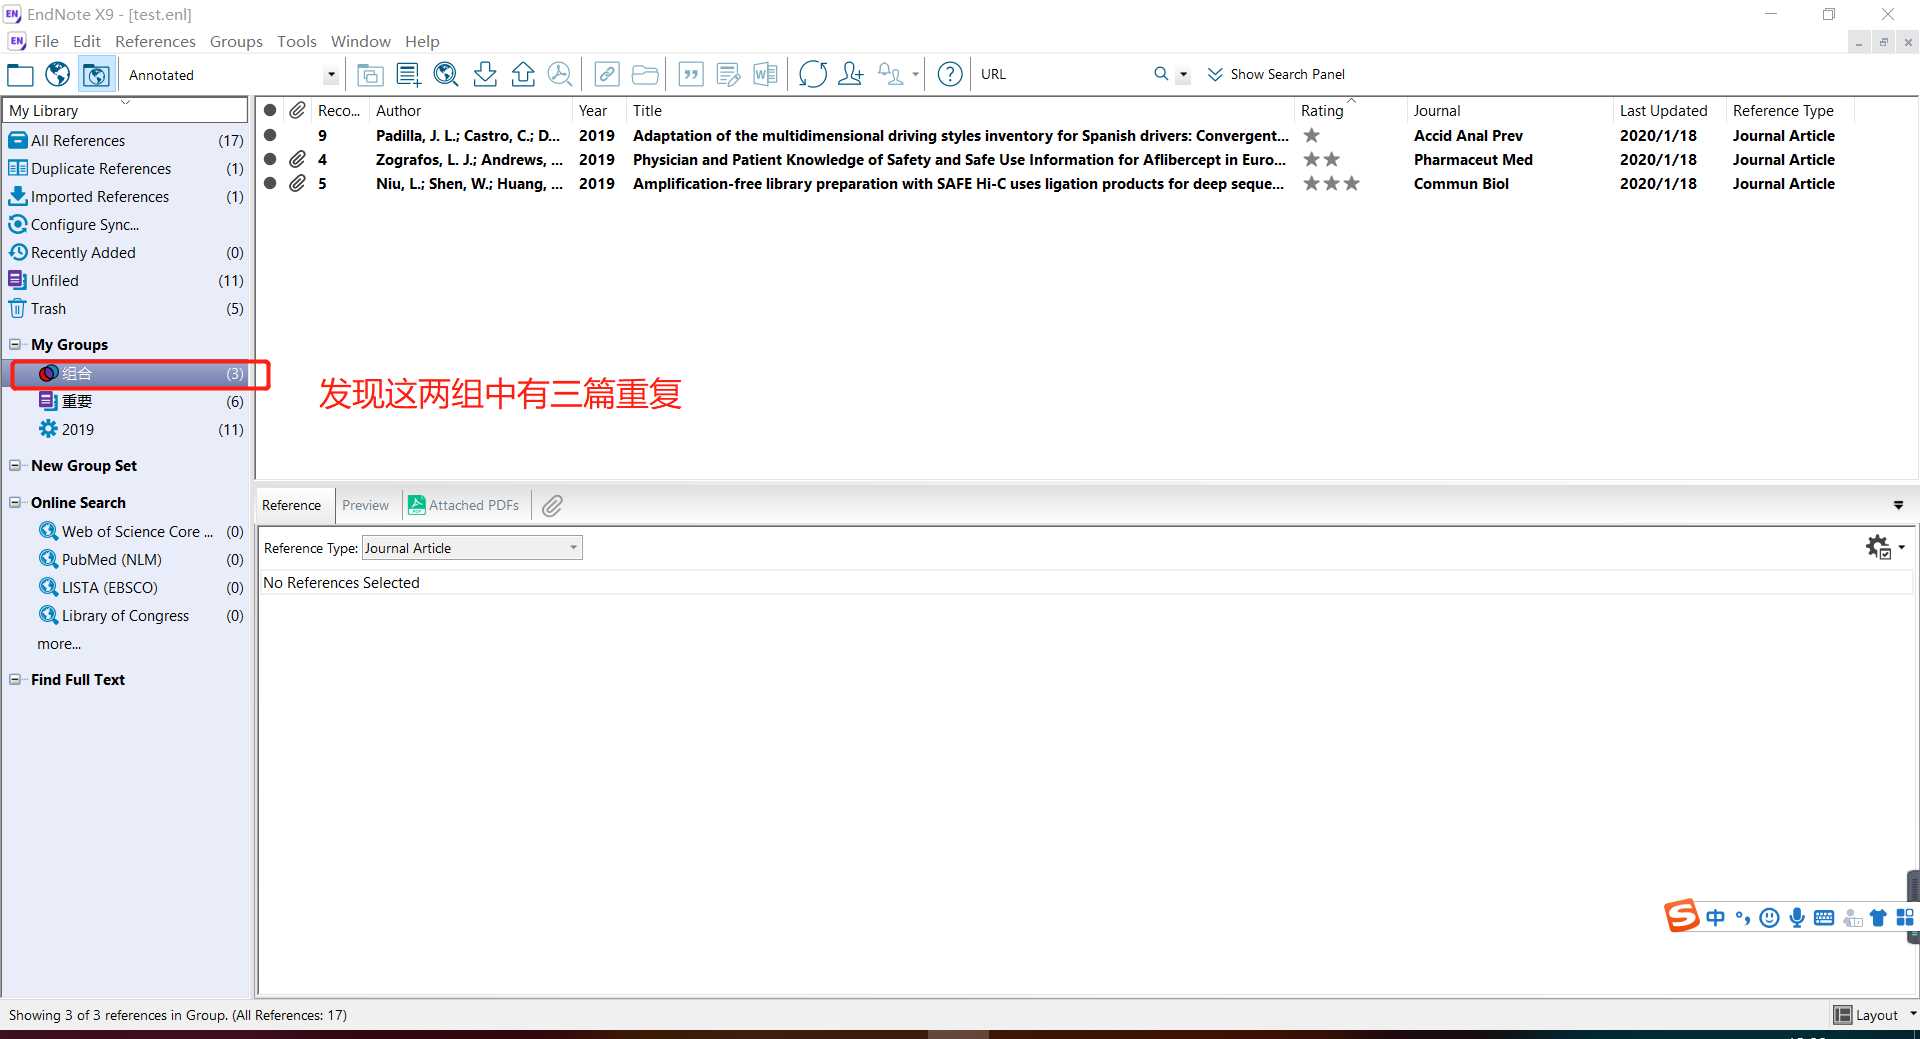Select Imported References group
Screen dimensions: 1920x1039
[126, 197]
